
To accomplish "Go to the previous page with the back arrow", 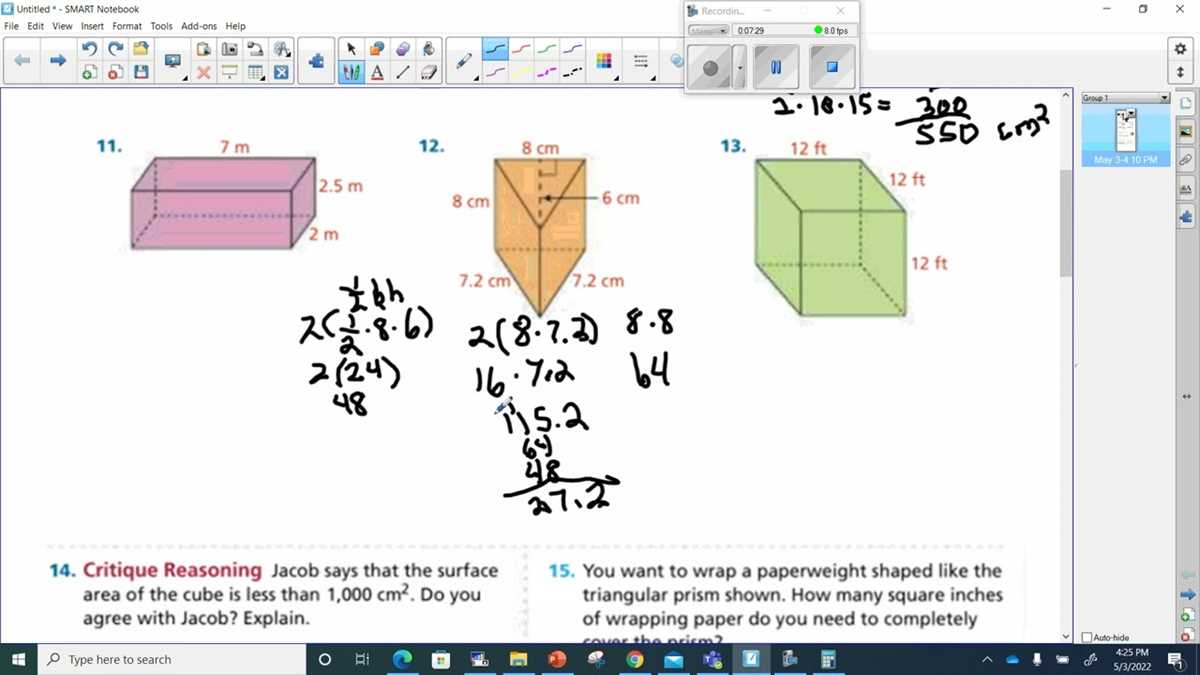I will (x=22, y=60).
